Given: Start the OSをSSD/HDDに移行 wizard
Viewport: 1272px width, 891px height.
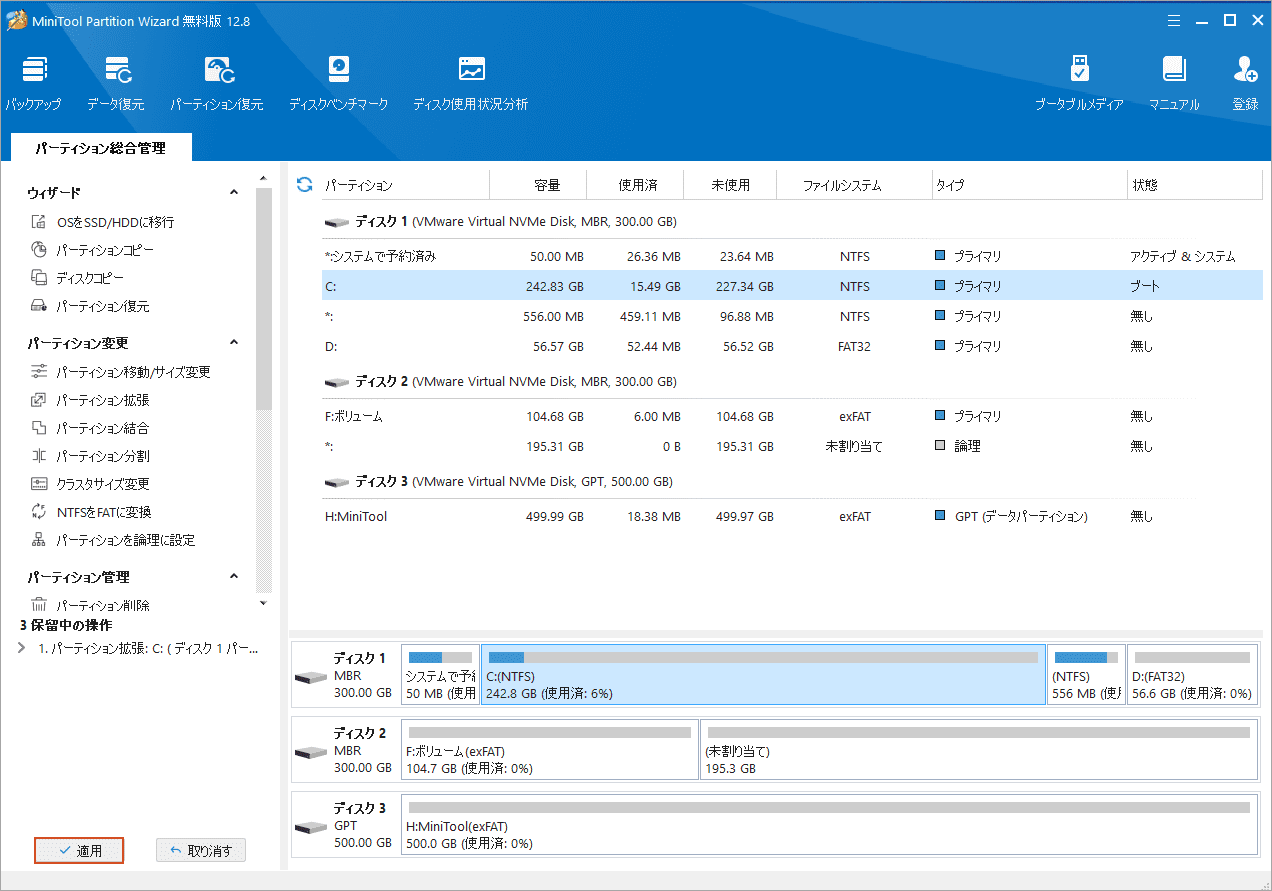Looking at the screenshot, I should coord(102,222).
